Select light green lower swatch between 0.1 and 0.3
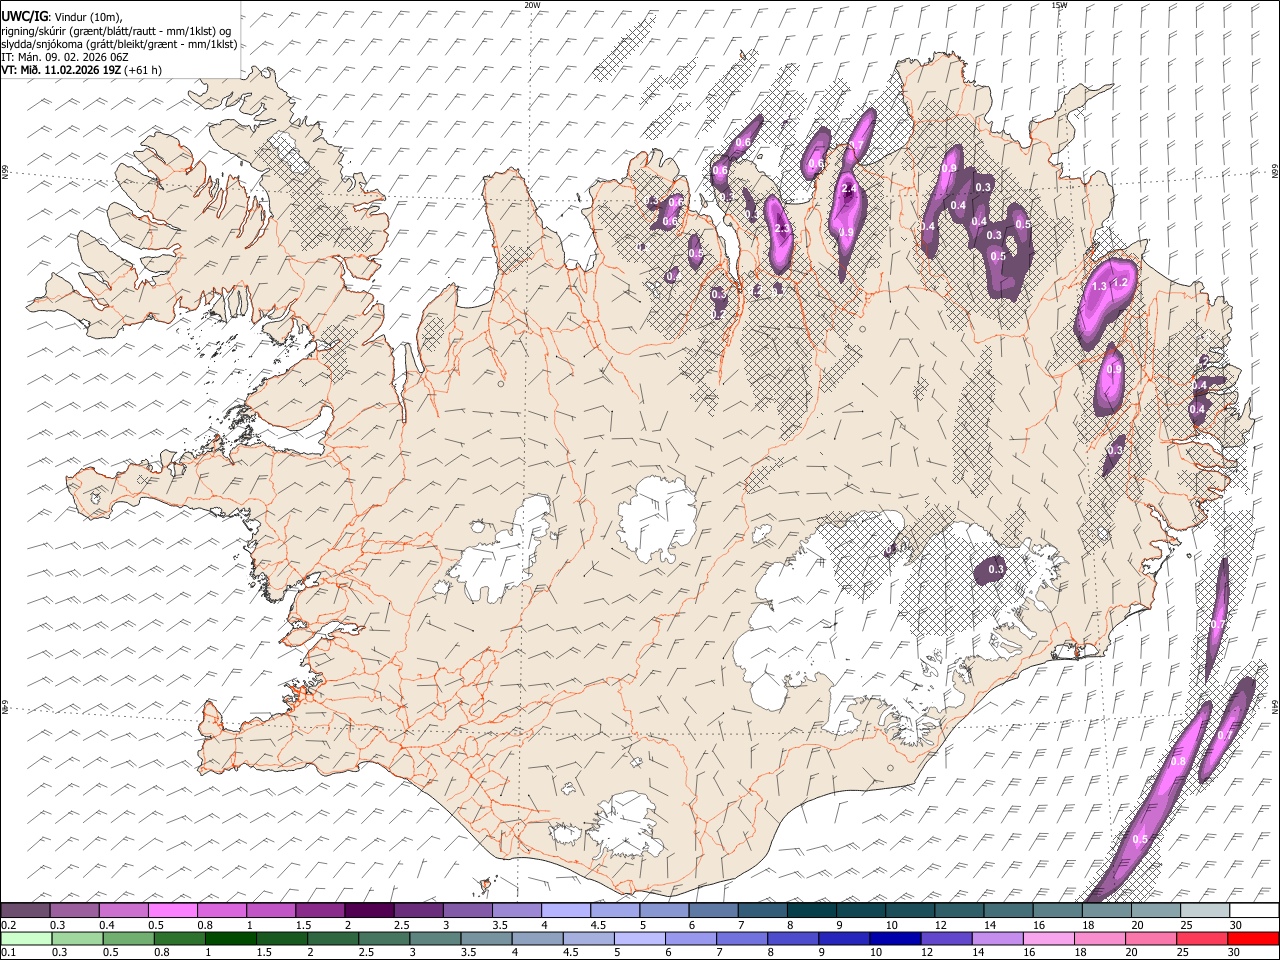Screen dimensions: 1280x960 pos(27,938)
